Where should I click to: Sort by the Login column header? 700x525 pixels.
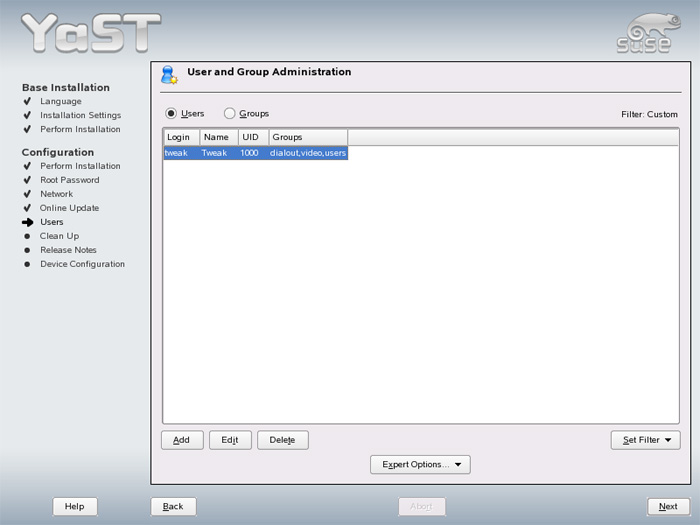point(181,137)
